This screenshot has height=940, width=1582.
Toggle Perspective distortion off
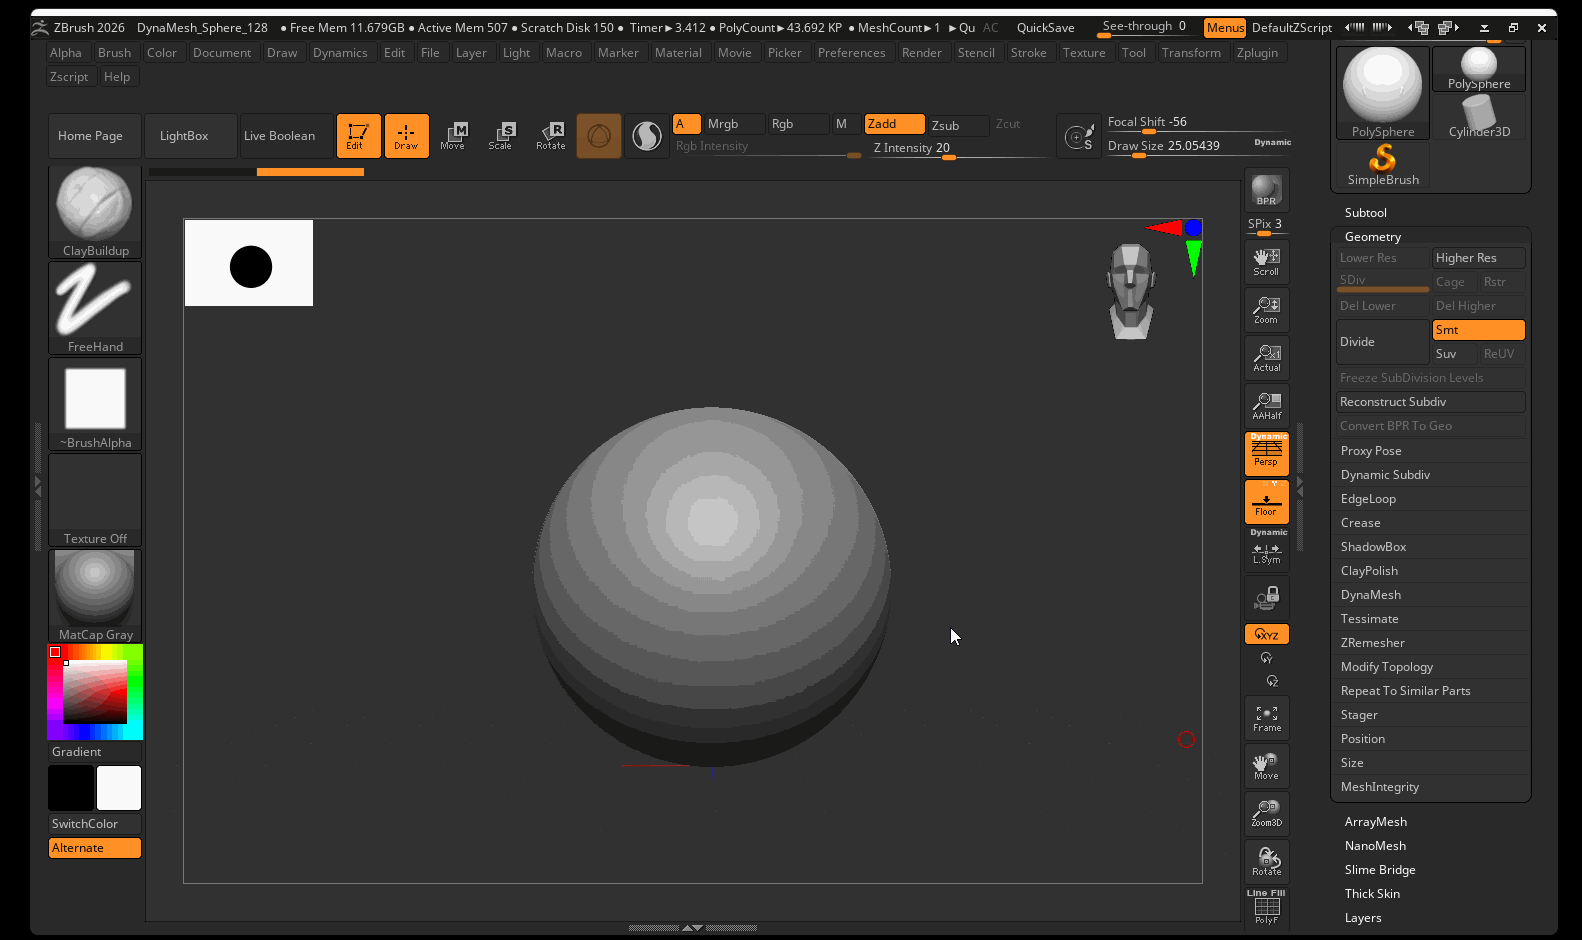1266,453
